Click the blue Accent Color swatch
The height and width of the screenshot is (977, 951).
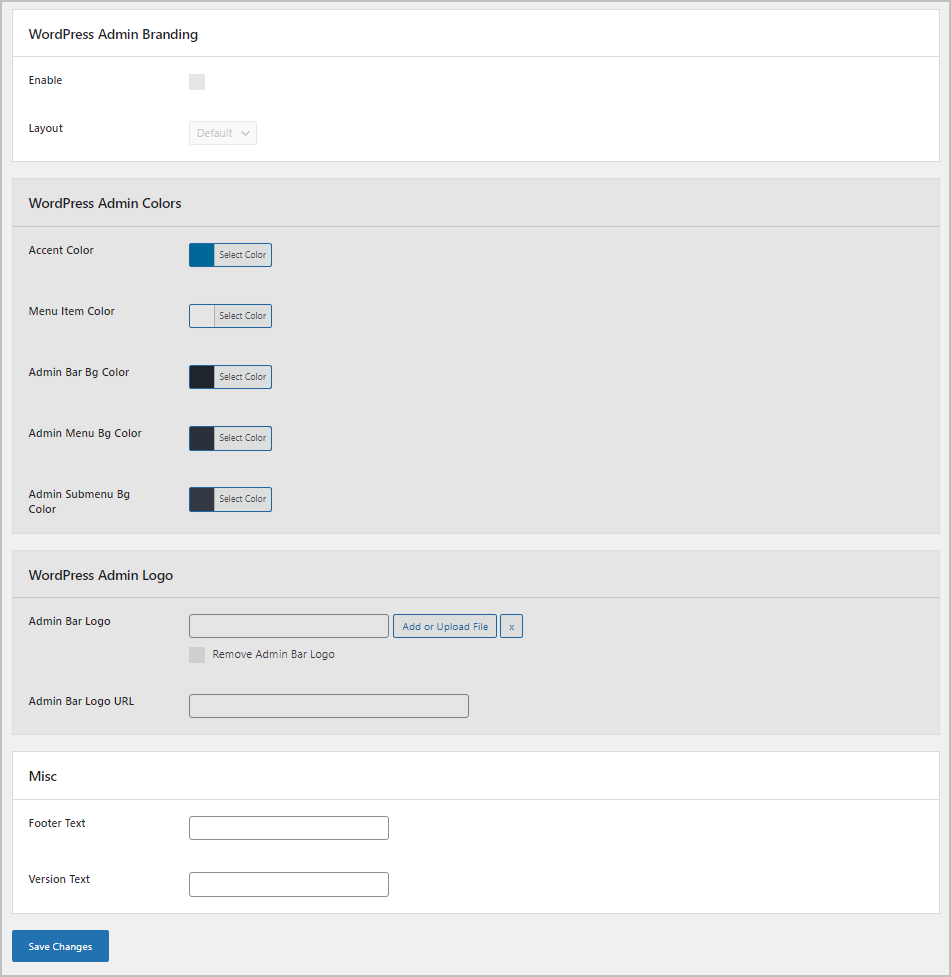click(x=201, y=255)
